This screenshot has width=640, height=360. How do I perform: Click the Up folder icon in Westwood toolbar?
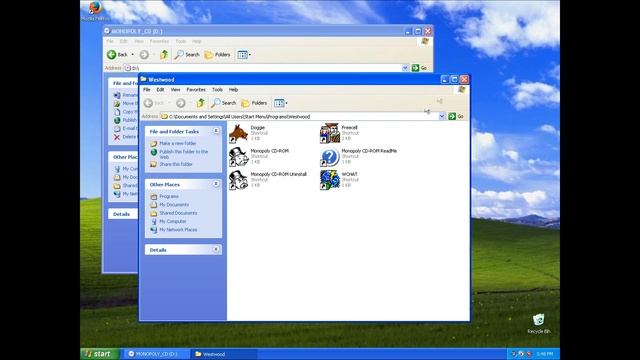coord(200,103)
